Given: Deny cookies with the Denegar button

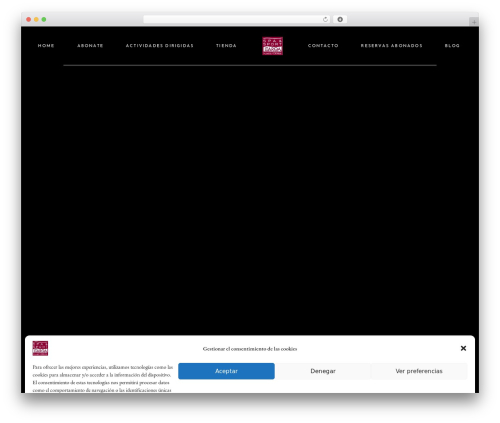Looking at the screenshot, I should pos(323,371).
